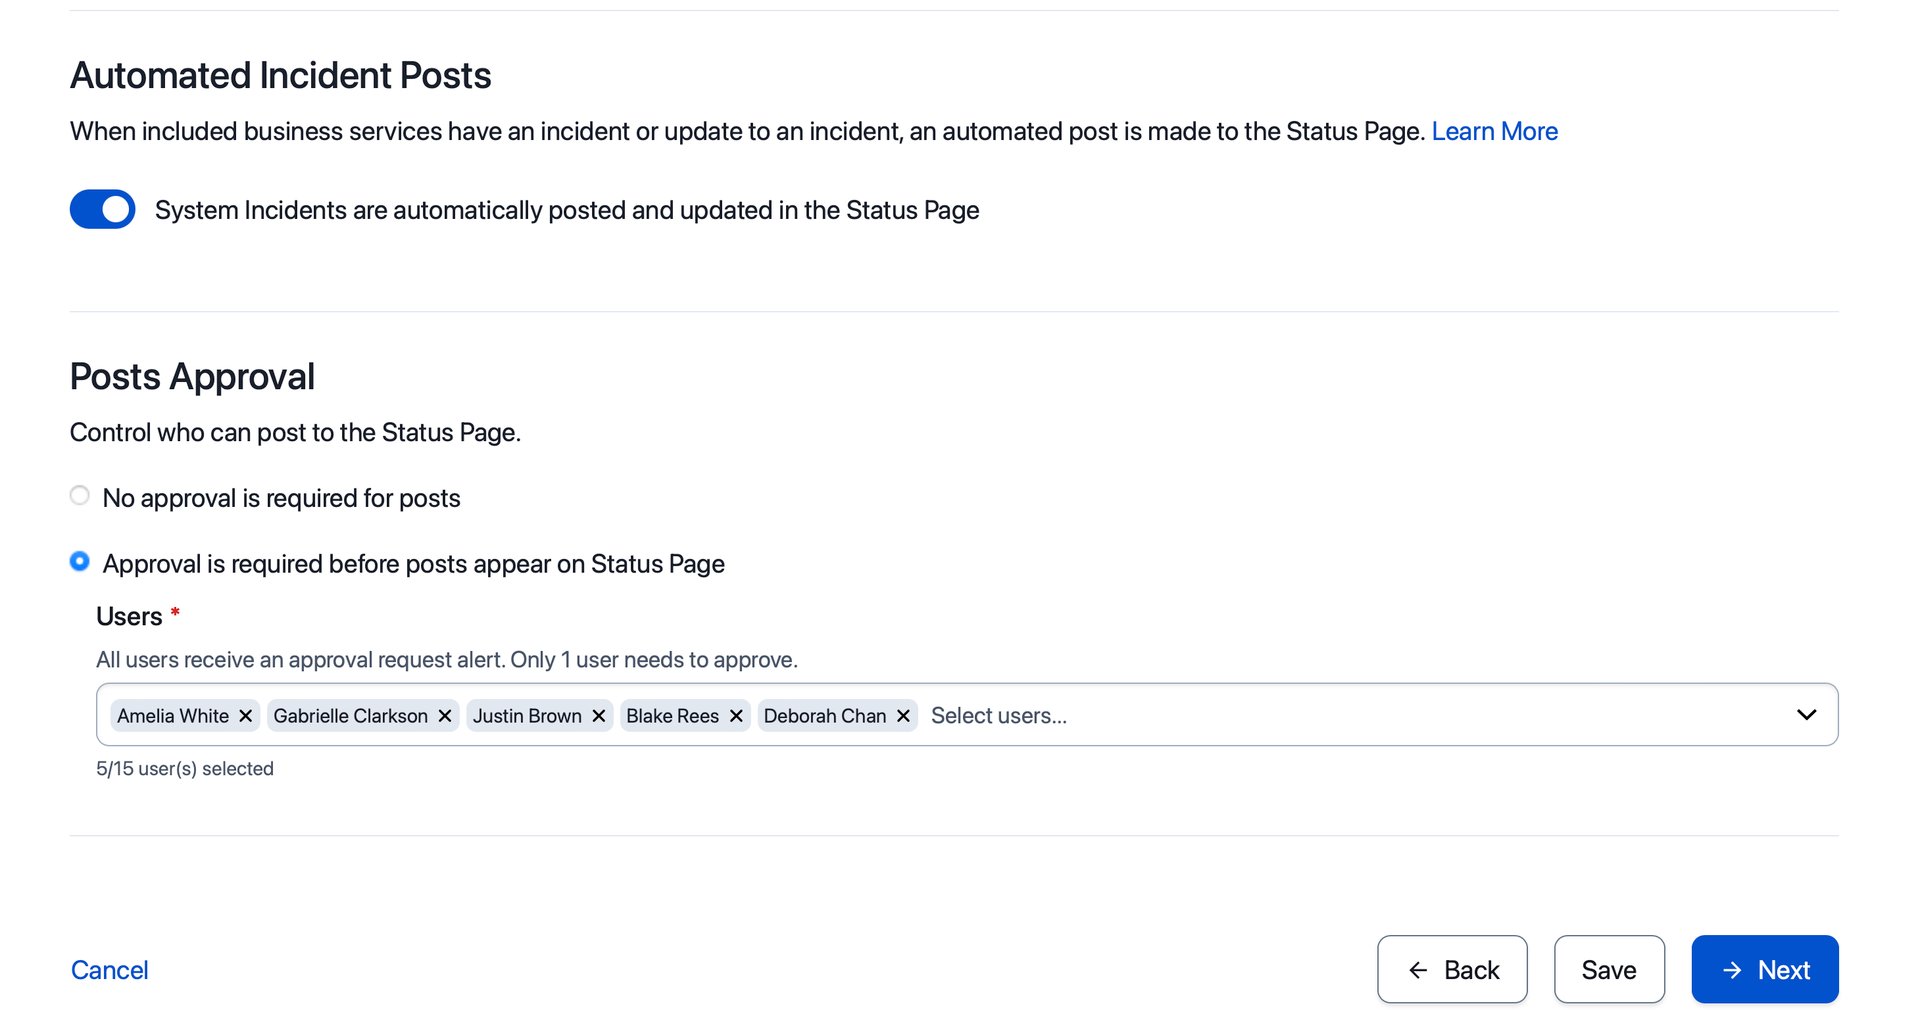The height and width of the screenshot is (1010, 1920).
Task: Toggle automatic System Incidents posting switch
Action: (x=103, y=209)
